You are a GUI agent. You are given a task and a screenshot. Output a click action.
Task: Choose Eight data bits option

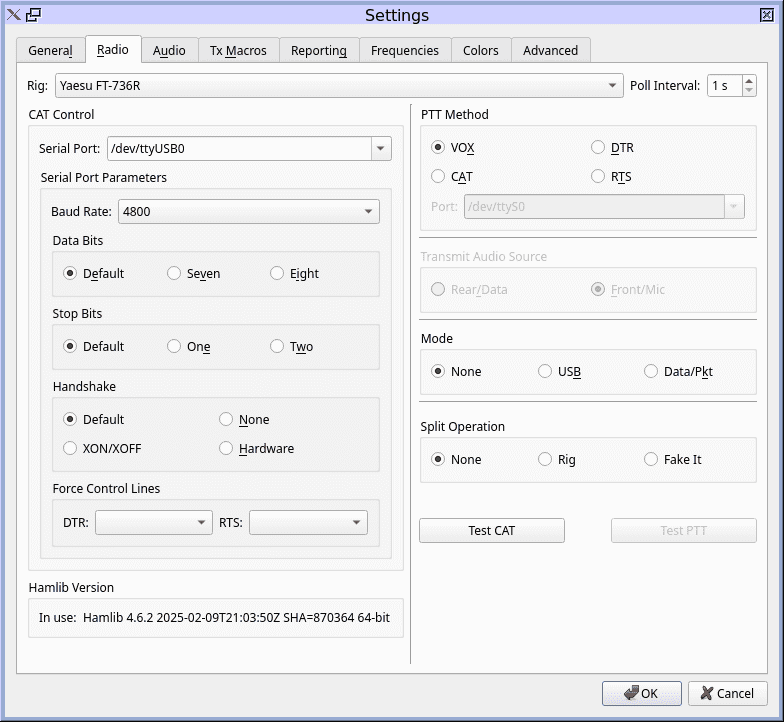pyautogui.click(x=278, y=273)
